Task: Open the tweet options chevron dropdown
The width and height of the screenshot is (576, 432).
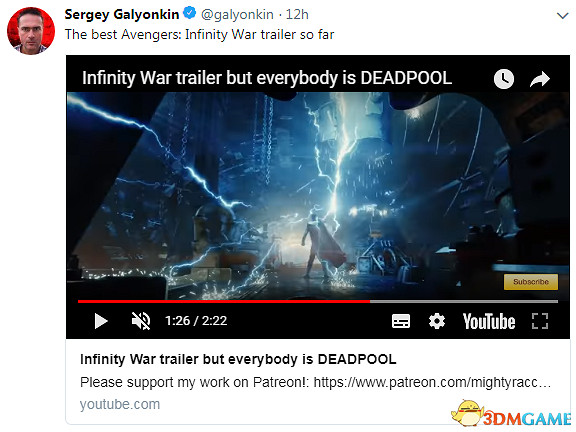Action: [x=562, y=16]
